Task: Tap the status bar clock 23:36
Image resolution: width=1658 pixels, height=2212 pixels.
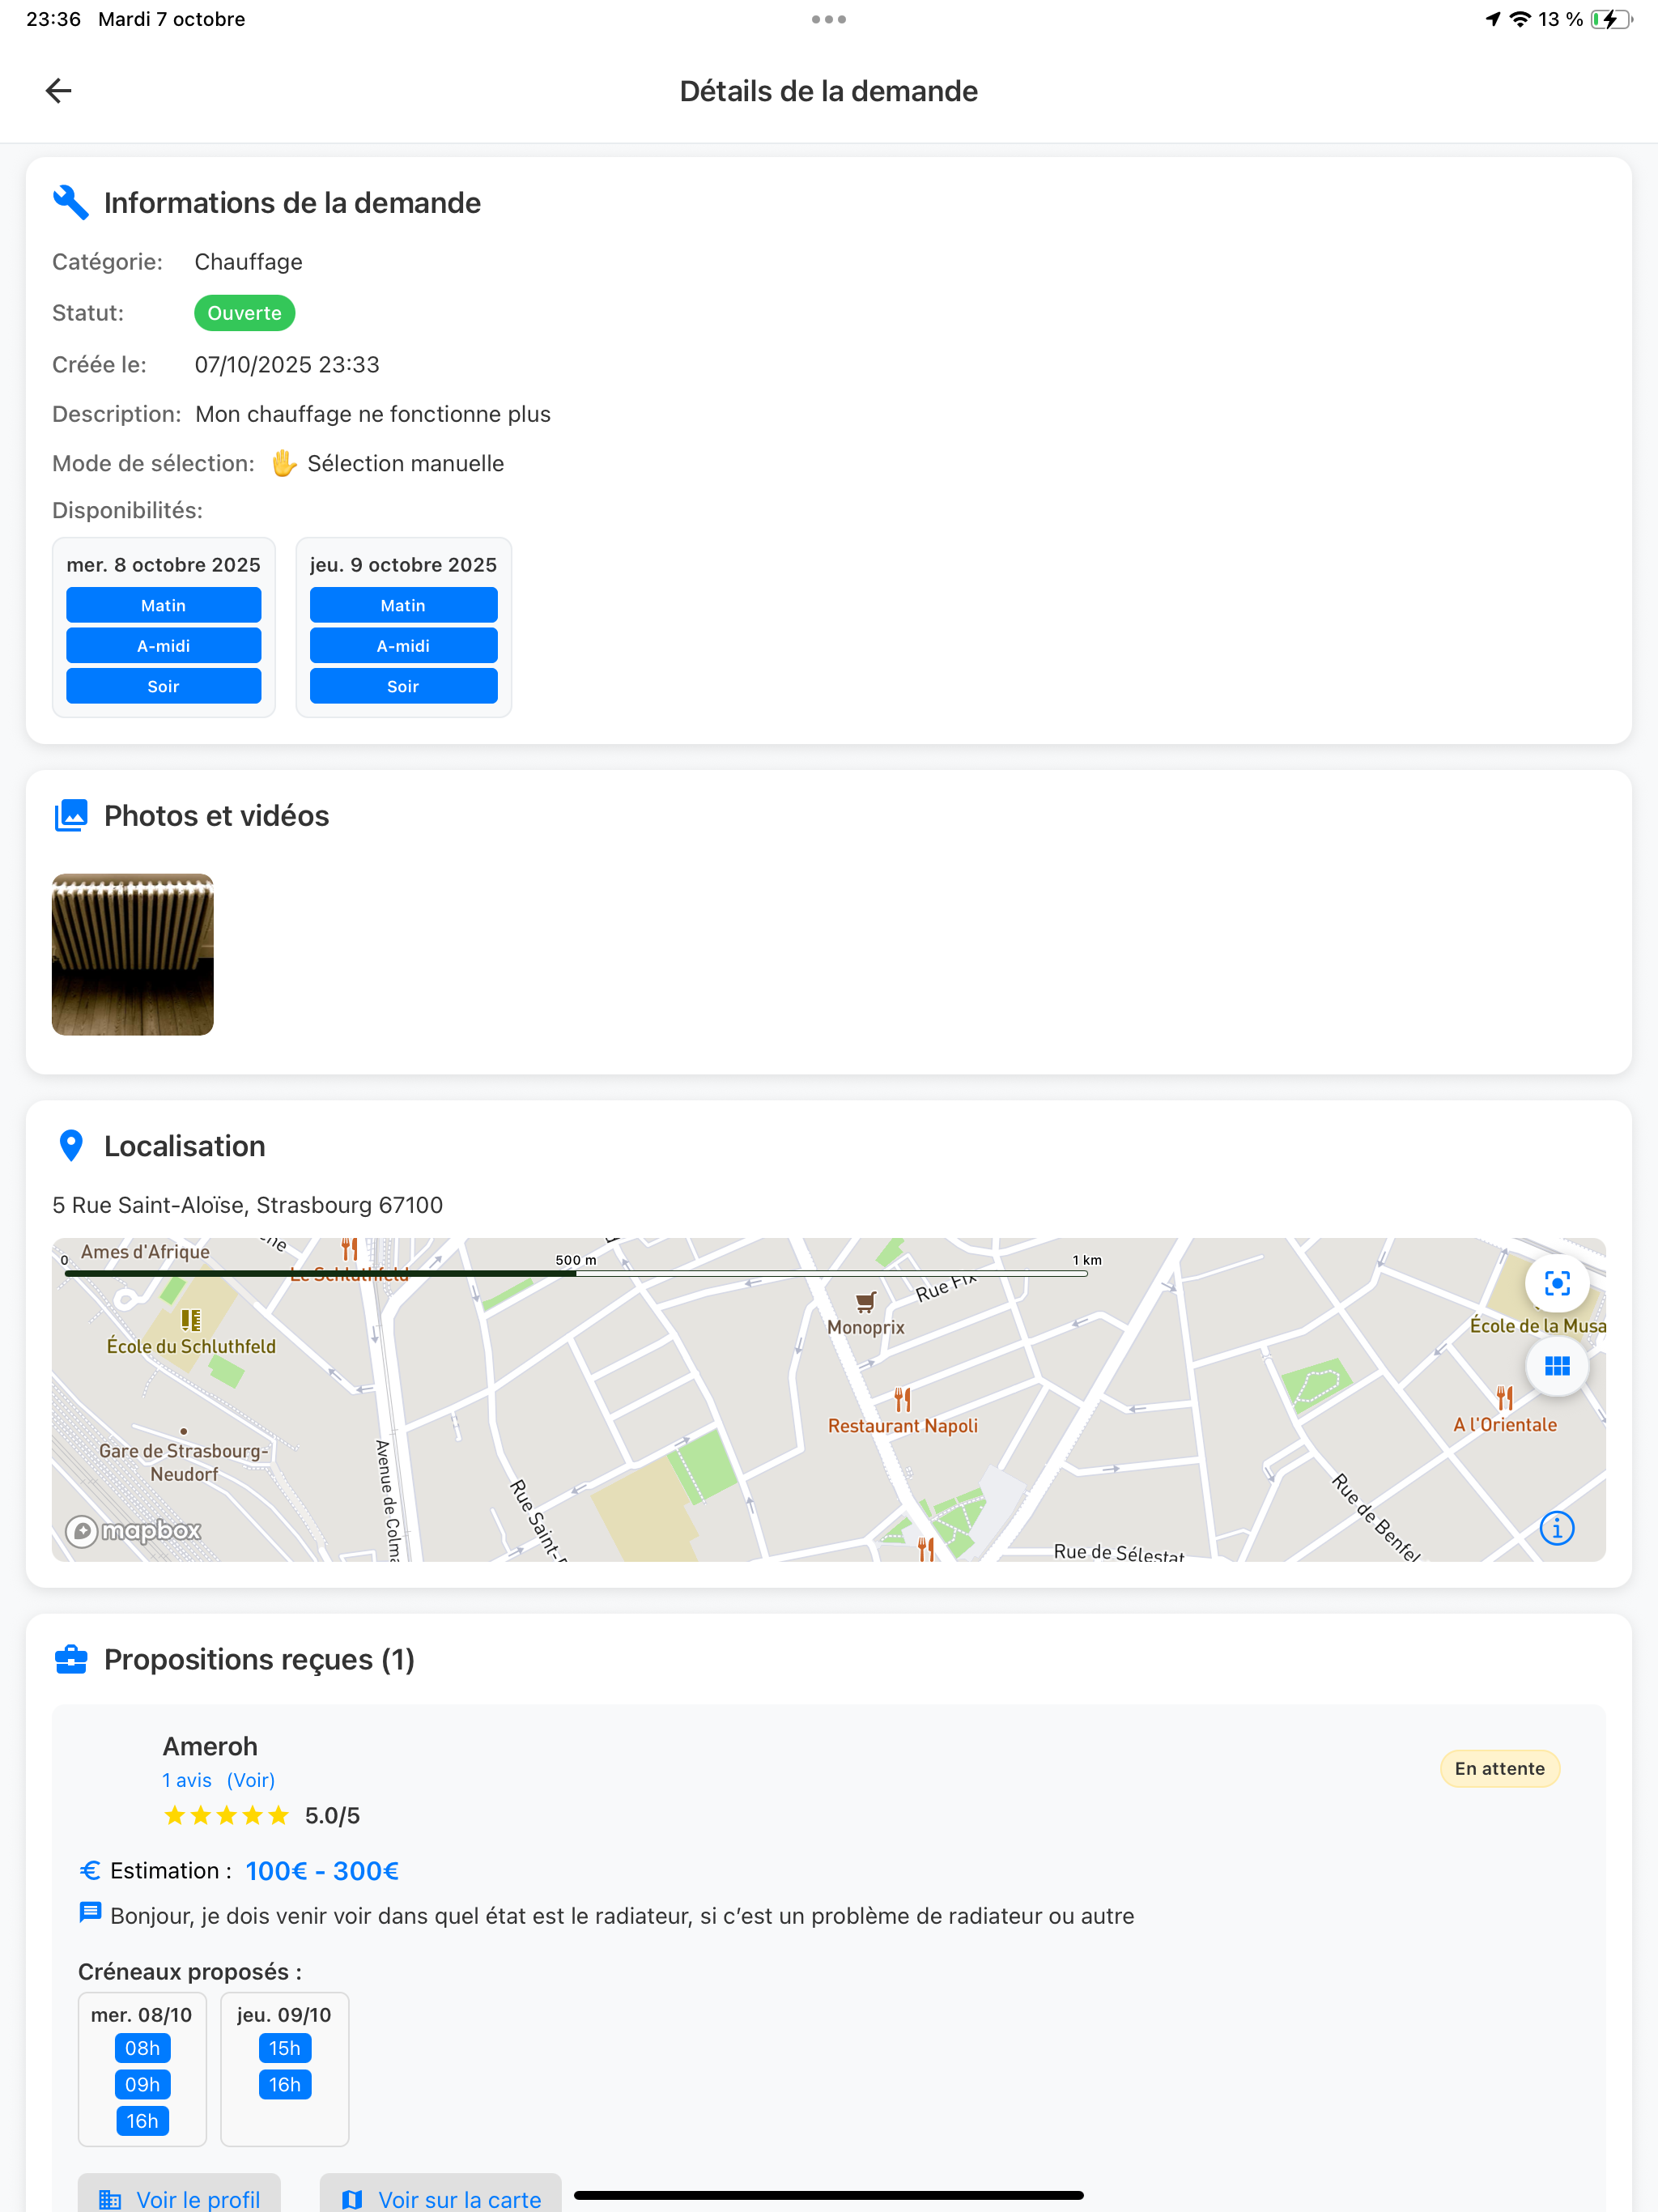Action: pyautogui.click(x=53, y=19)
